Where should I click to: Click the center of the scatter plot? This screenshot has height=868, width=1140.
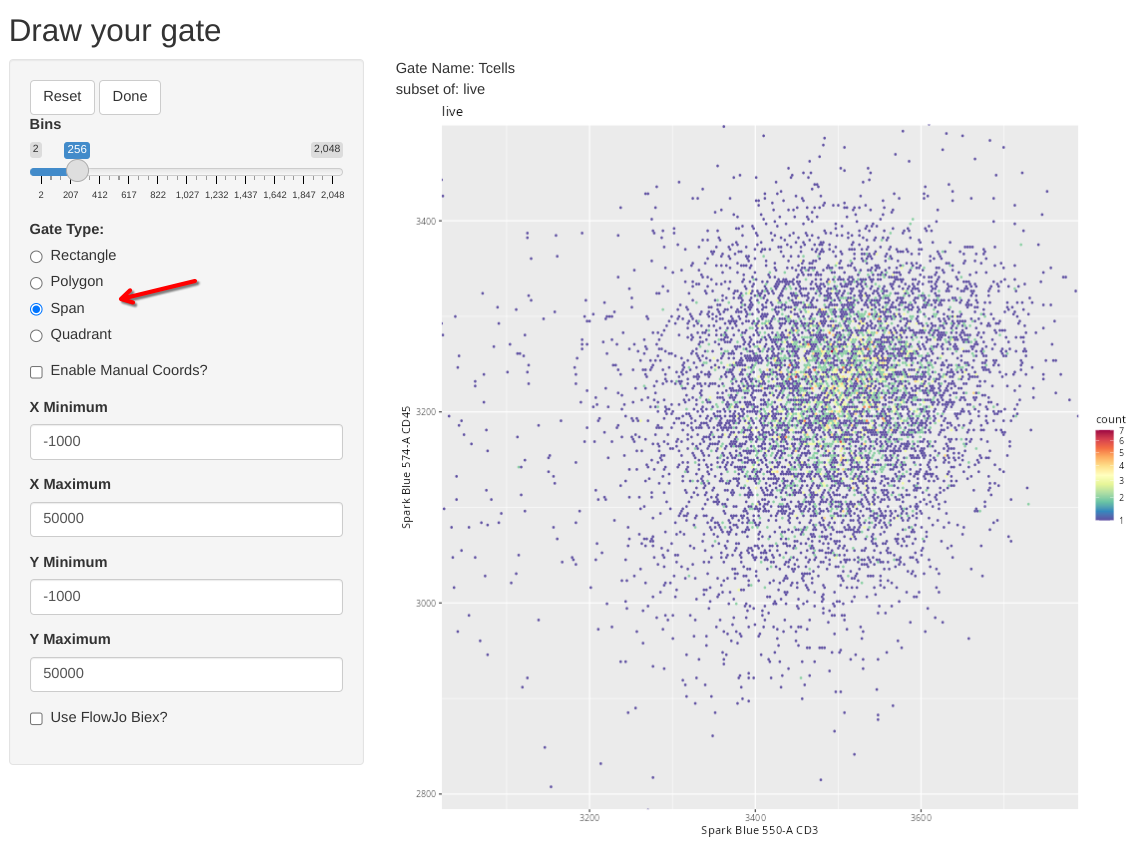tap(760, 467)
